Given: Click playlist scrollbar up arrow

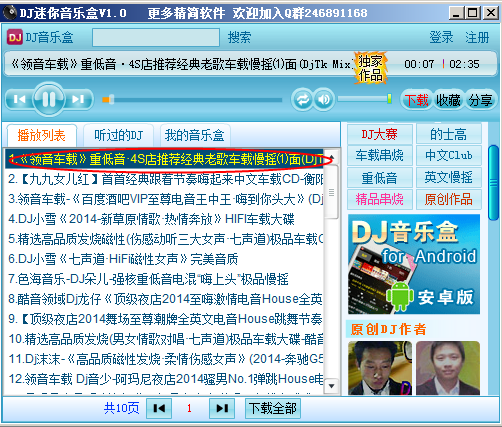Looking at the screenshot, I should coord(332,157).
